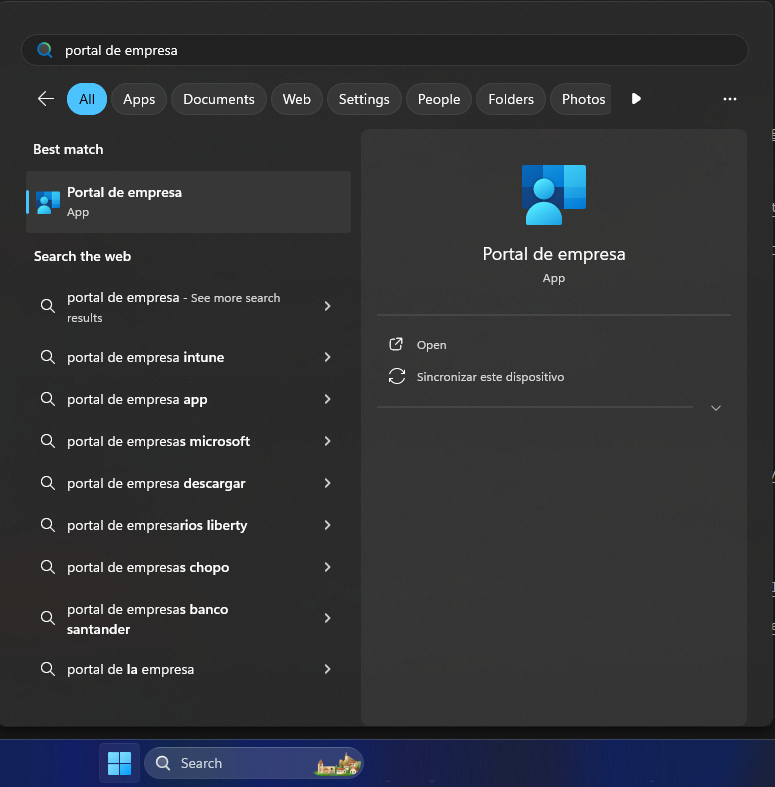This screenshot has height=787, width=775.
Task: Search web for portal de empresas banco santander
Action: 147,619
